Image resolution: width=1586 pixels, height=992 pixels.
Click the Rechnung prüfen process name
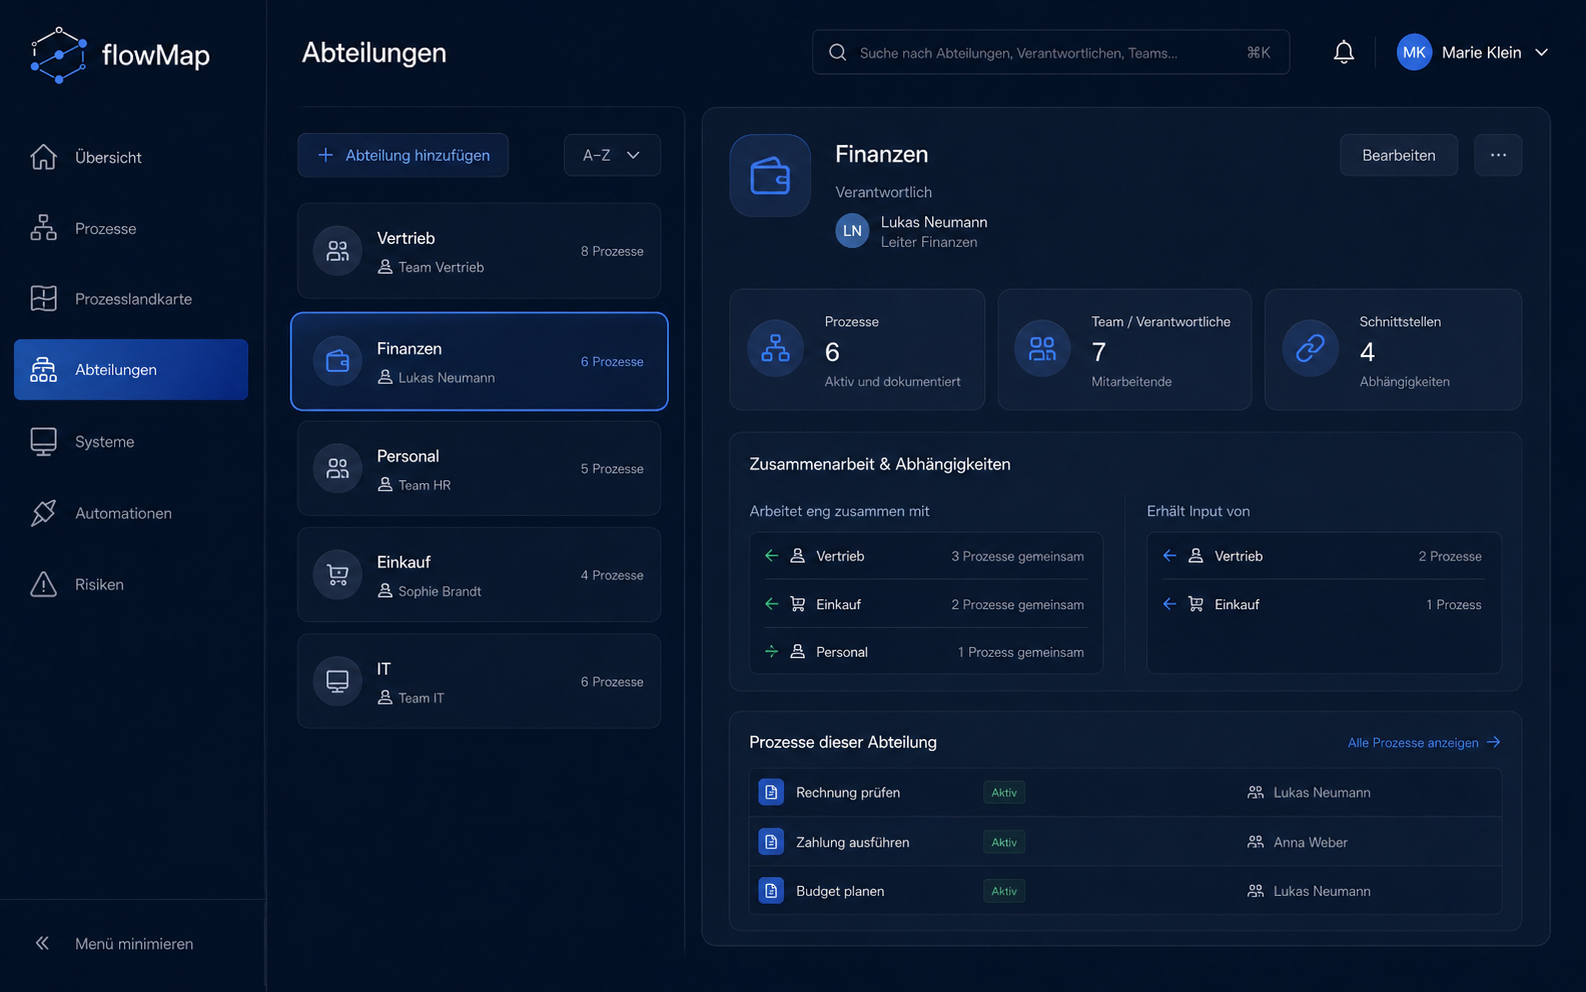pyautogui.click(x=848, y=792)
